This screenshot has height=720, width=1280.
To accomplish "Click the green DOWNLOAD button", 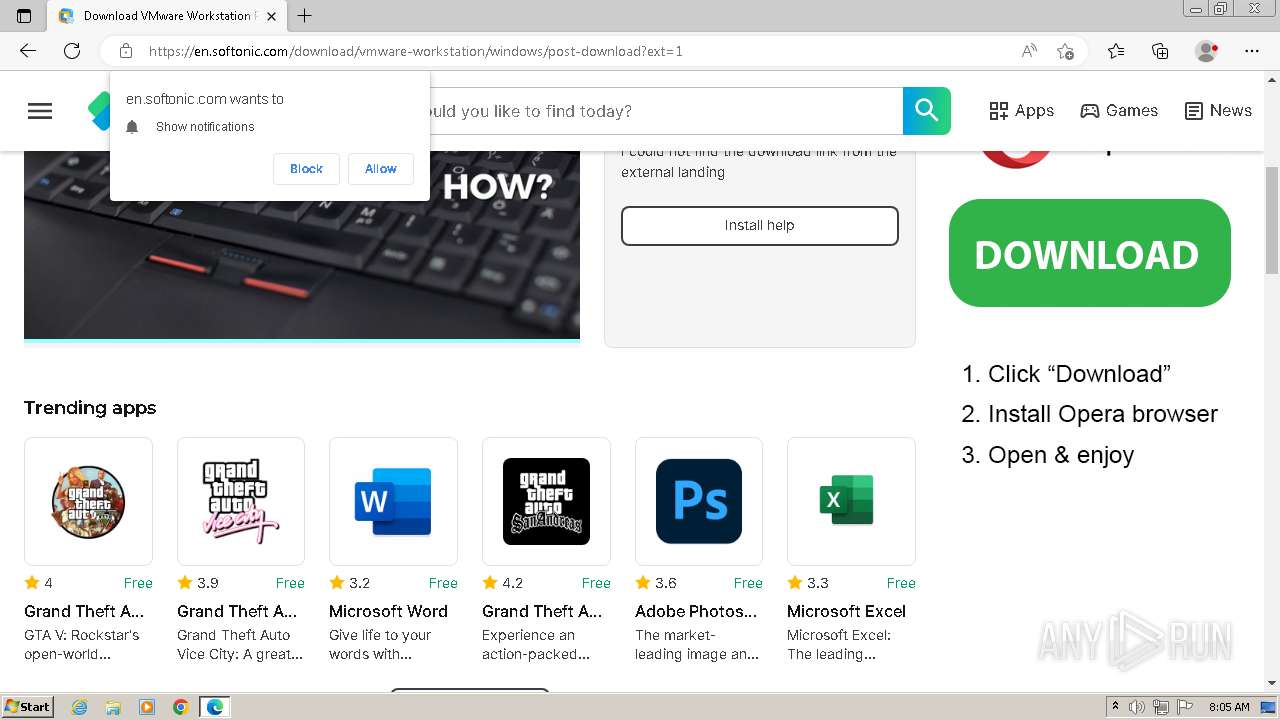I will [1090, 253].
